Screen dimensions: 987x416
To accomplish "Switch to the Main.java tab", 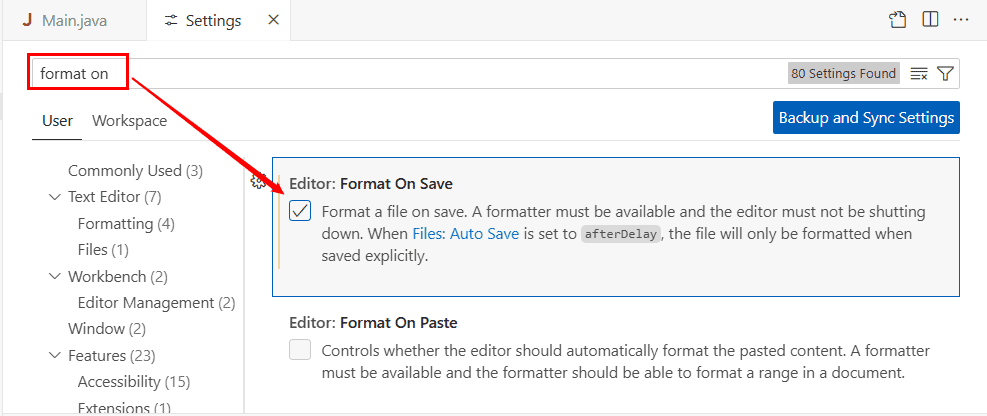I will pos(74,20).
